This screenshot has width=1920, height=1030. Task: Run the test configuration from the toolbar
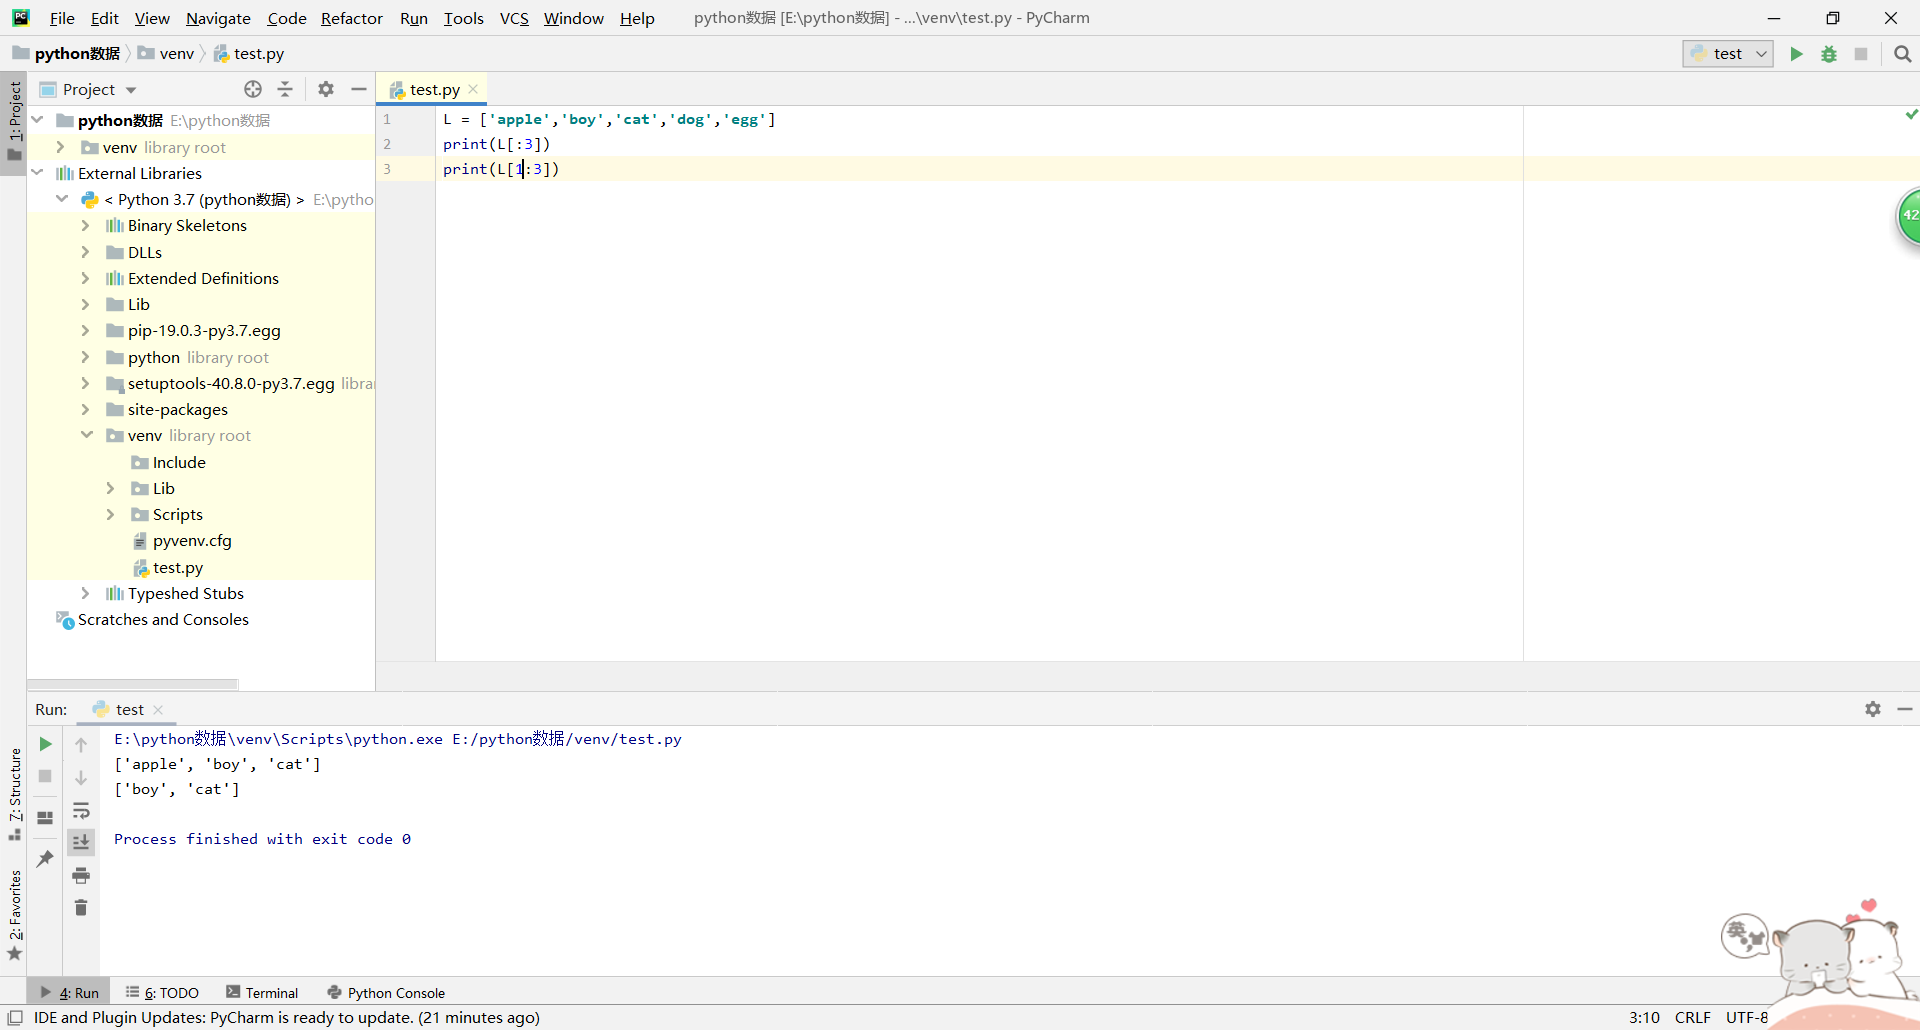click(1796, 54)
